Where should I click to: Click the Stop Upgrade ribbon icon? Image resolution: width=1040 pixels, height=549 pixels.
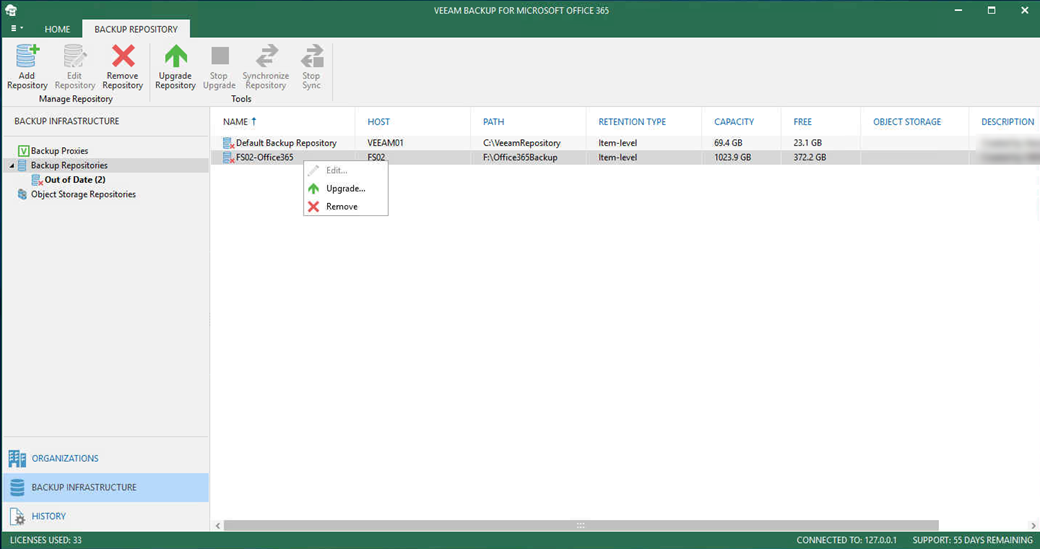220,56
